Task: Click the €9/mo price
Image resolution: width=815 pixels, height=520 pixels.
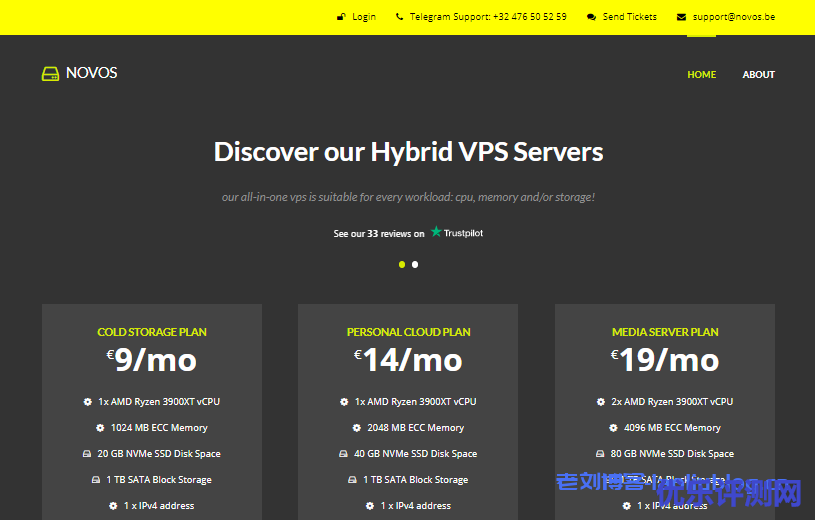Action: click(x=152, y=360)
